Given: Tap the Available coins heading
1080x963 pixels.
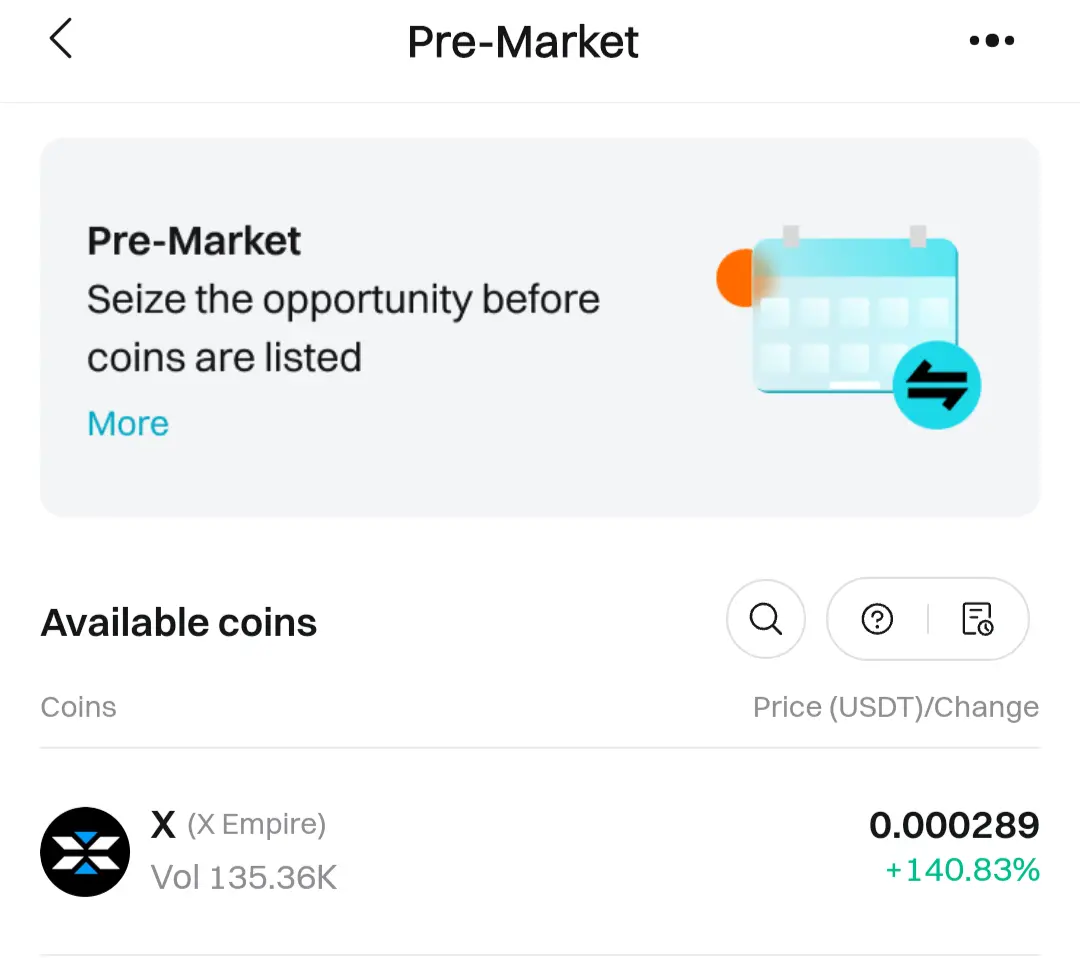Looking at the screenshot, I should [x=179, y=623].
